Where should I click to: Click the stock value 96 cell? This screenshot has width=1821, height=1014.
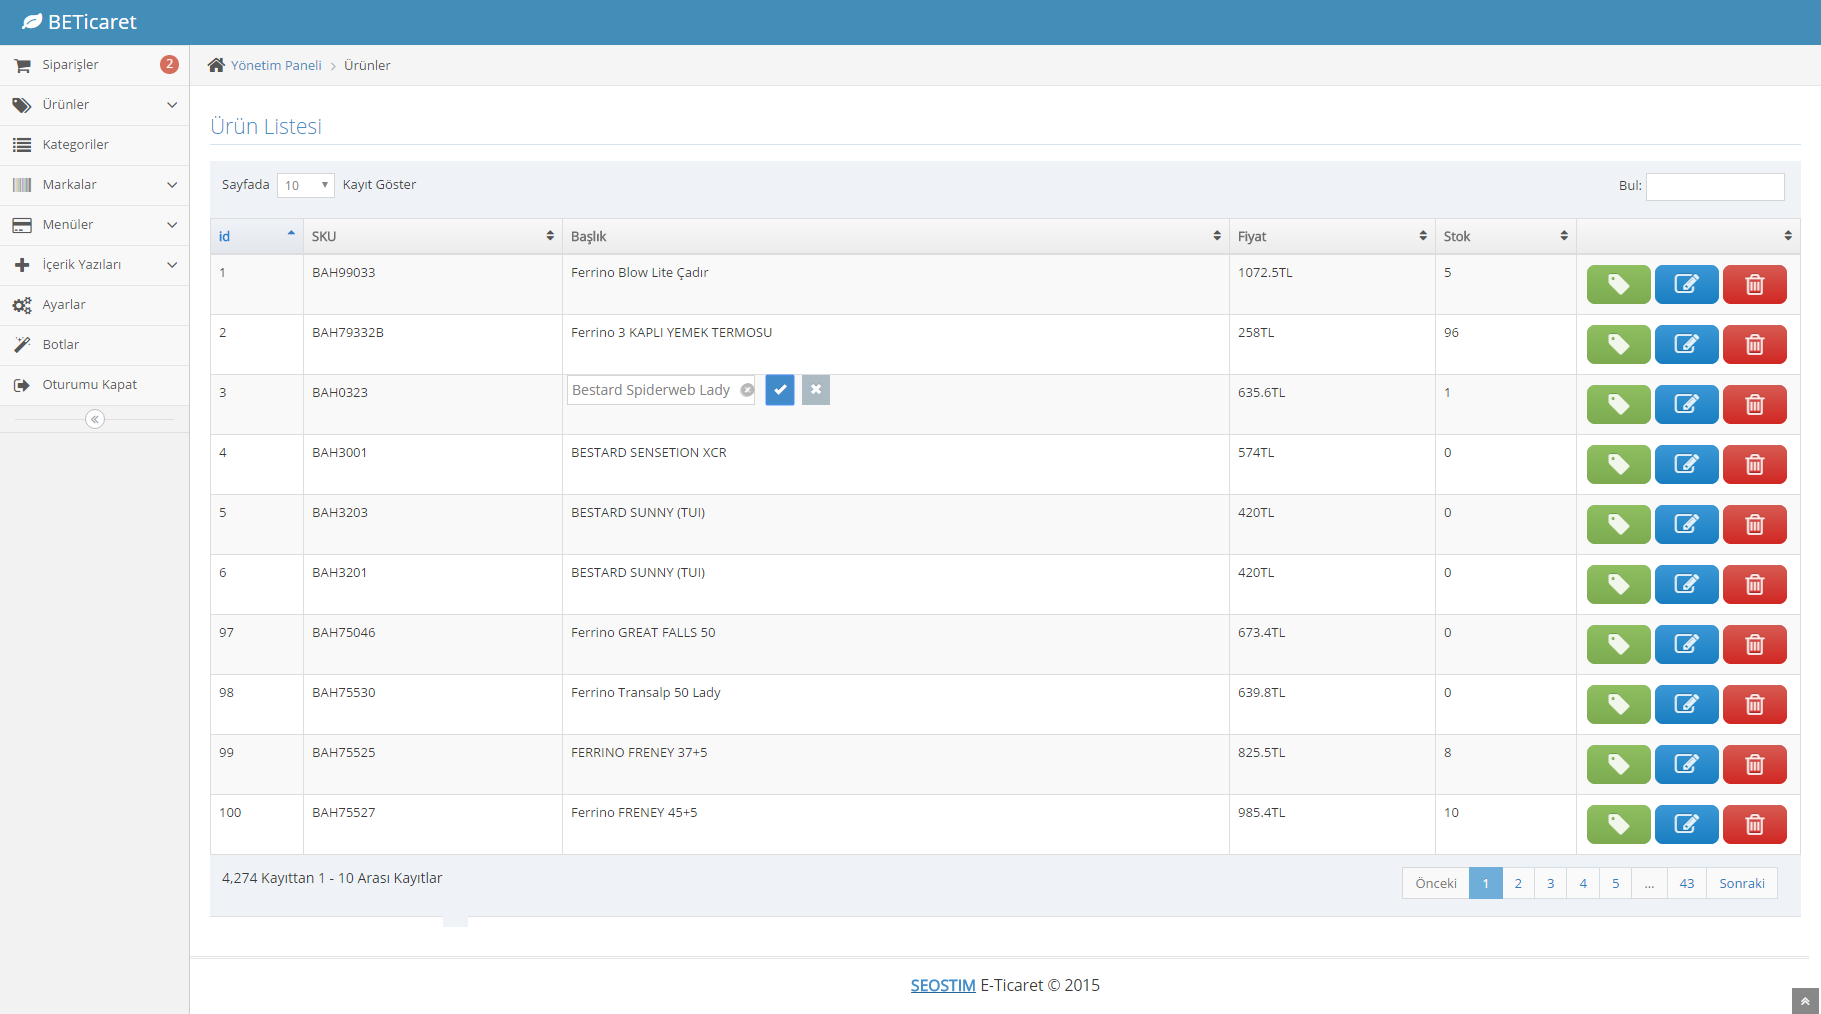pos(1506,344)
